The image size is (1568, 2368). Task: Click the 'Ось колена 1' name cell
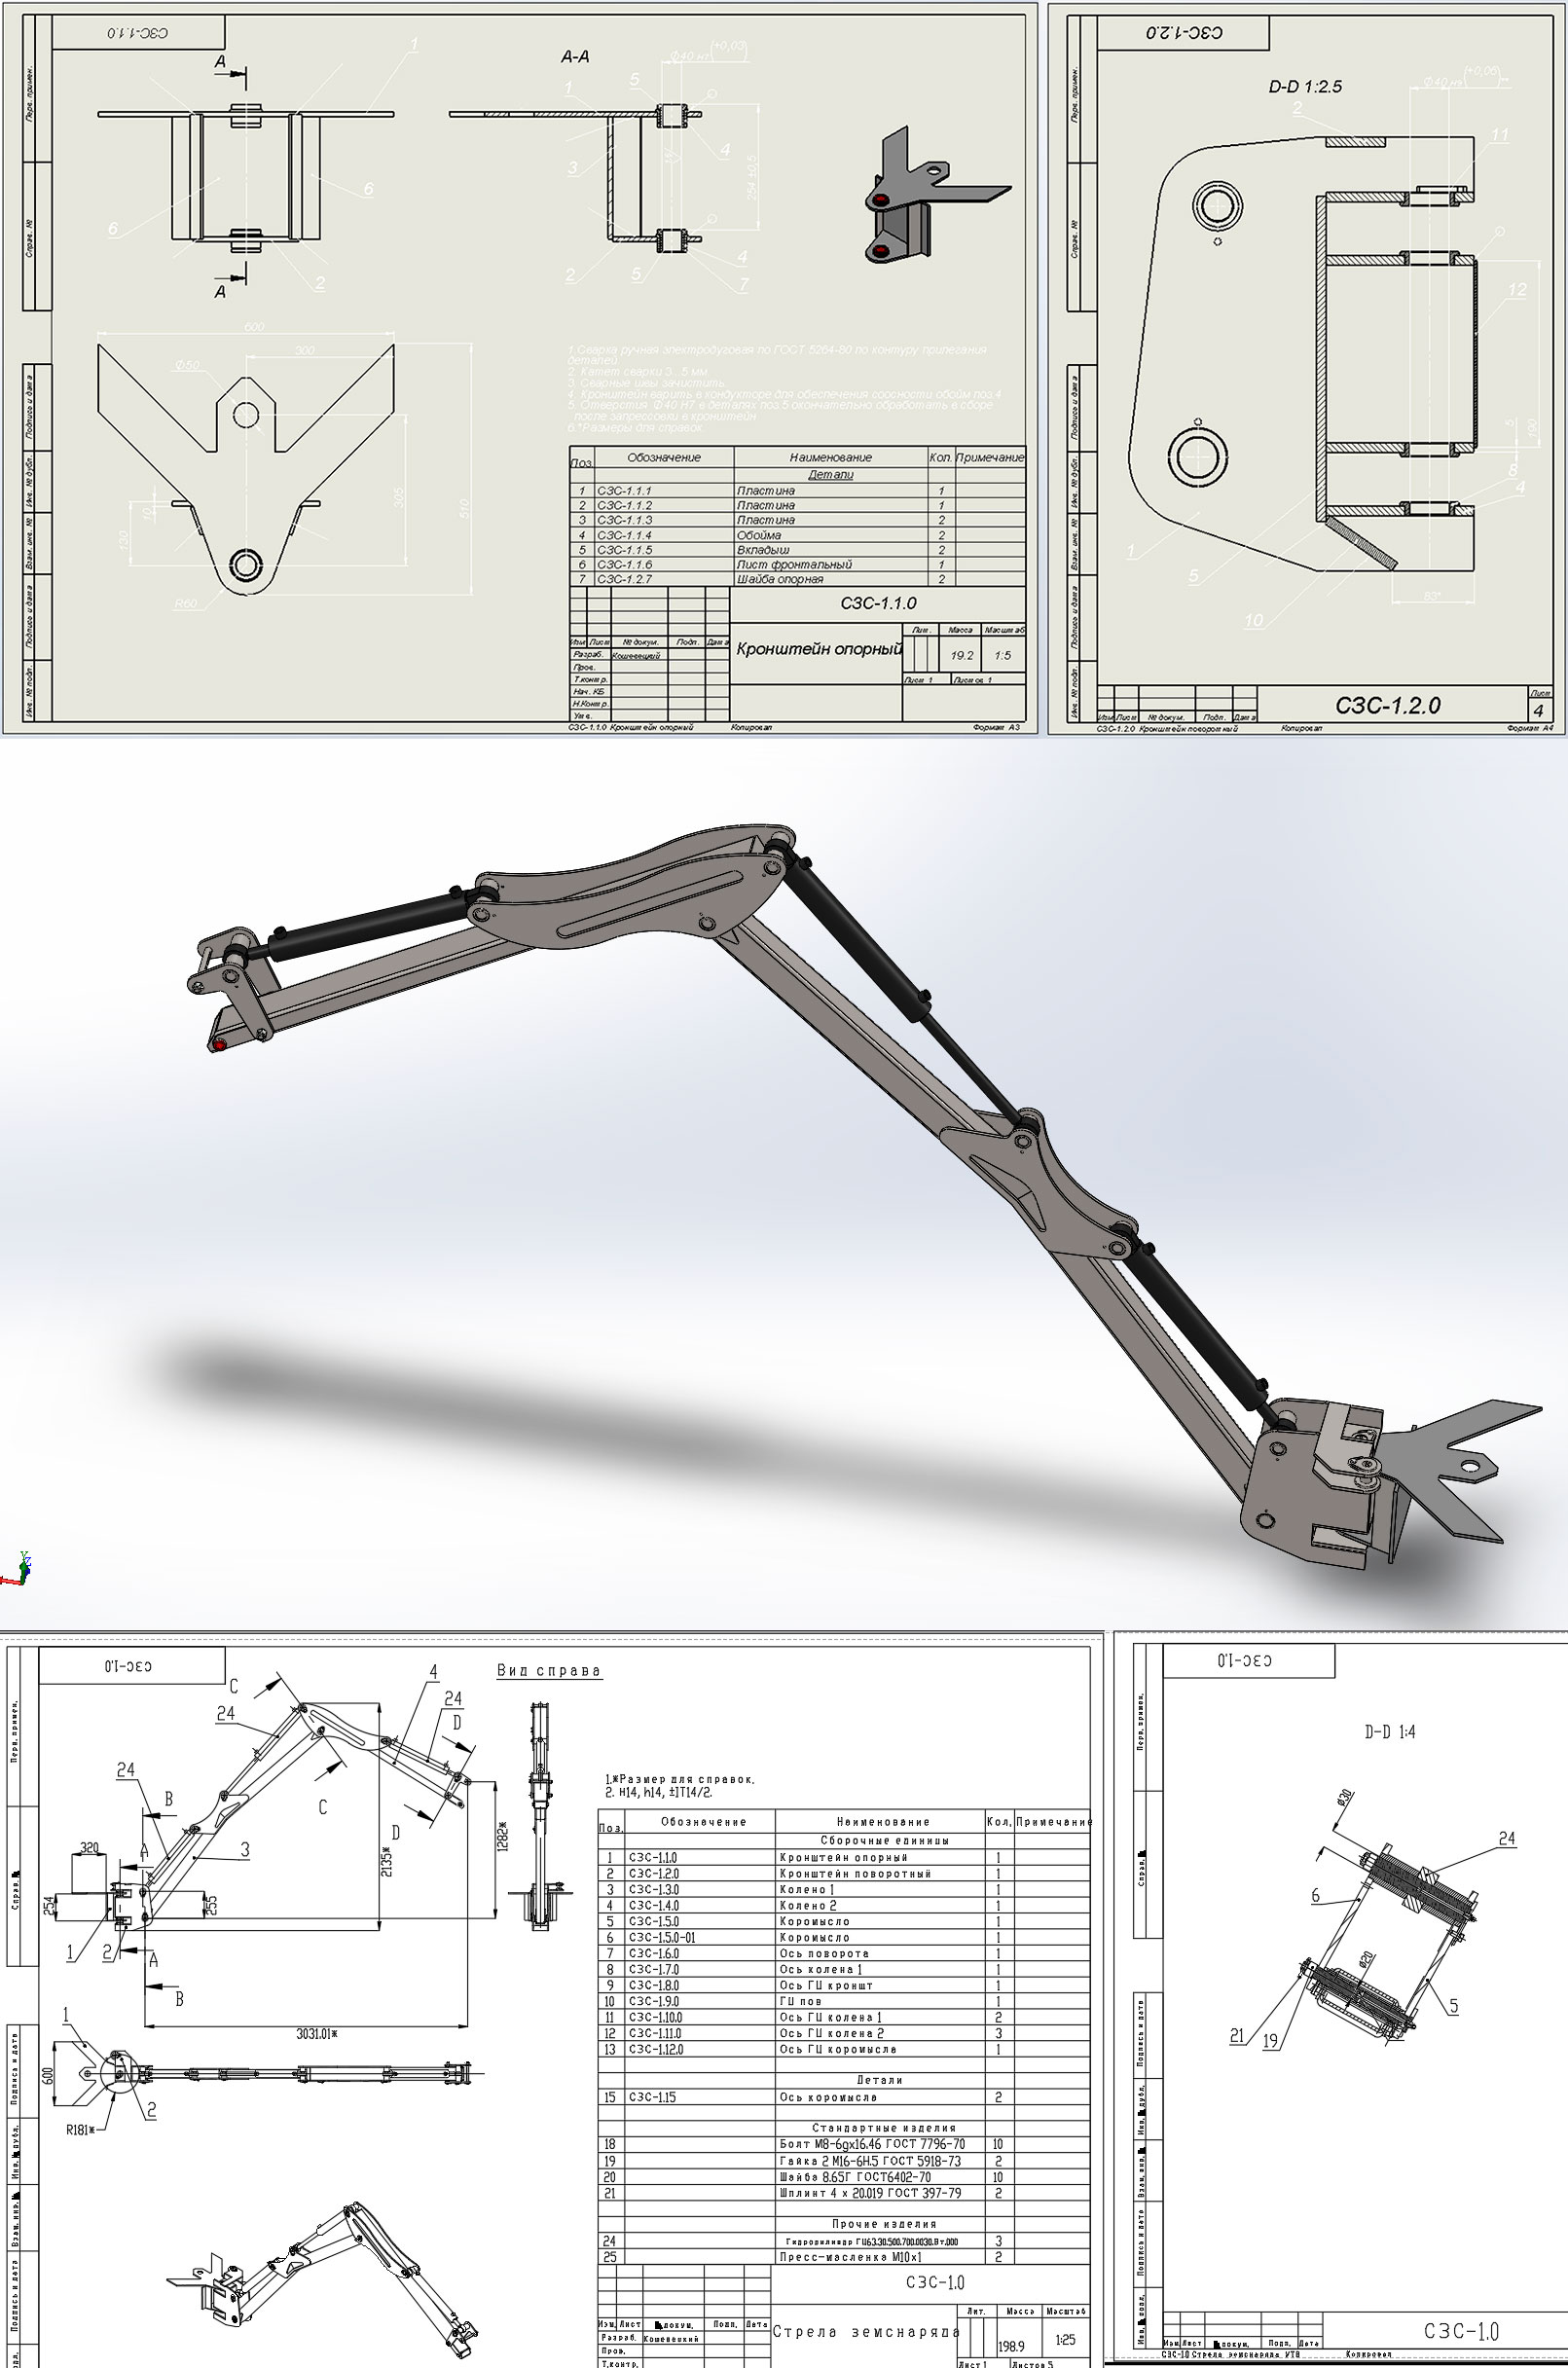(881, 1969)
